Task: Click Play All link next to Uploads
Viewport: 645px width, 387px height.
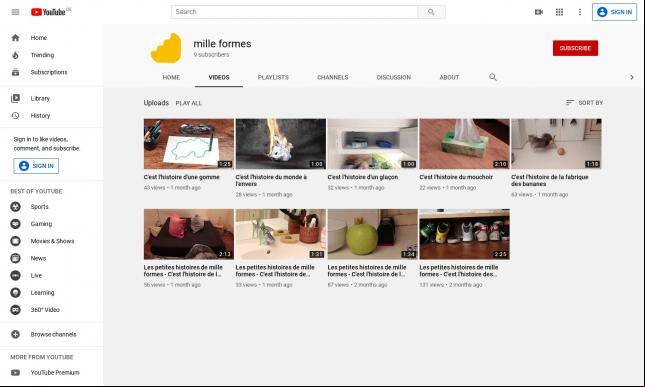Action: coord(188,103)
